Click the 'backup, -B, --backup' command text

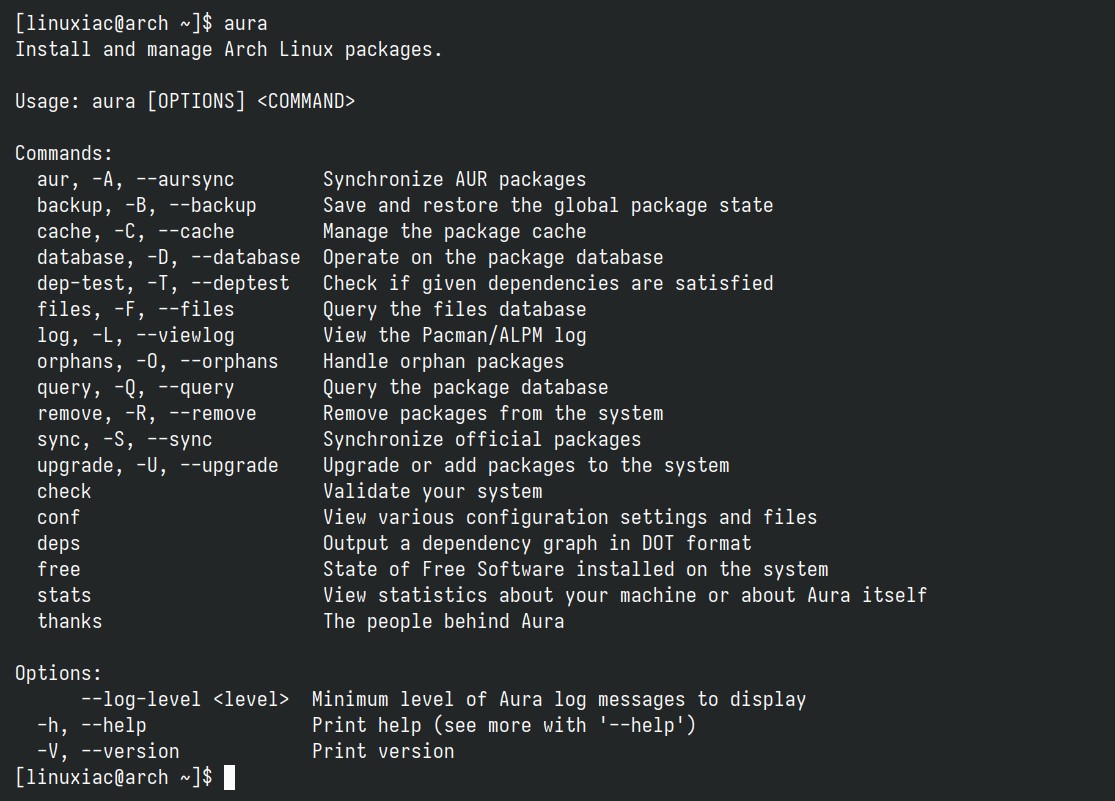click(146, 206)
